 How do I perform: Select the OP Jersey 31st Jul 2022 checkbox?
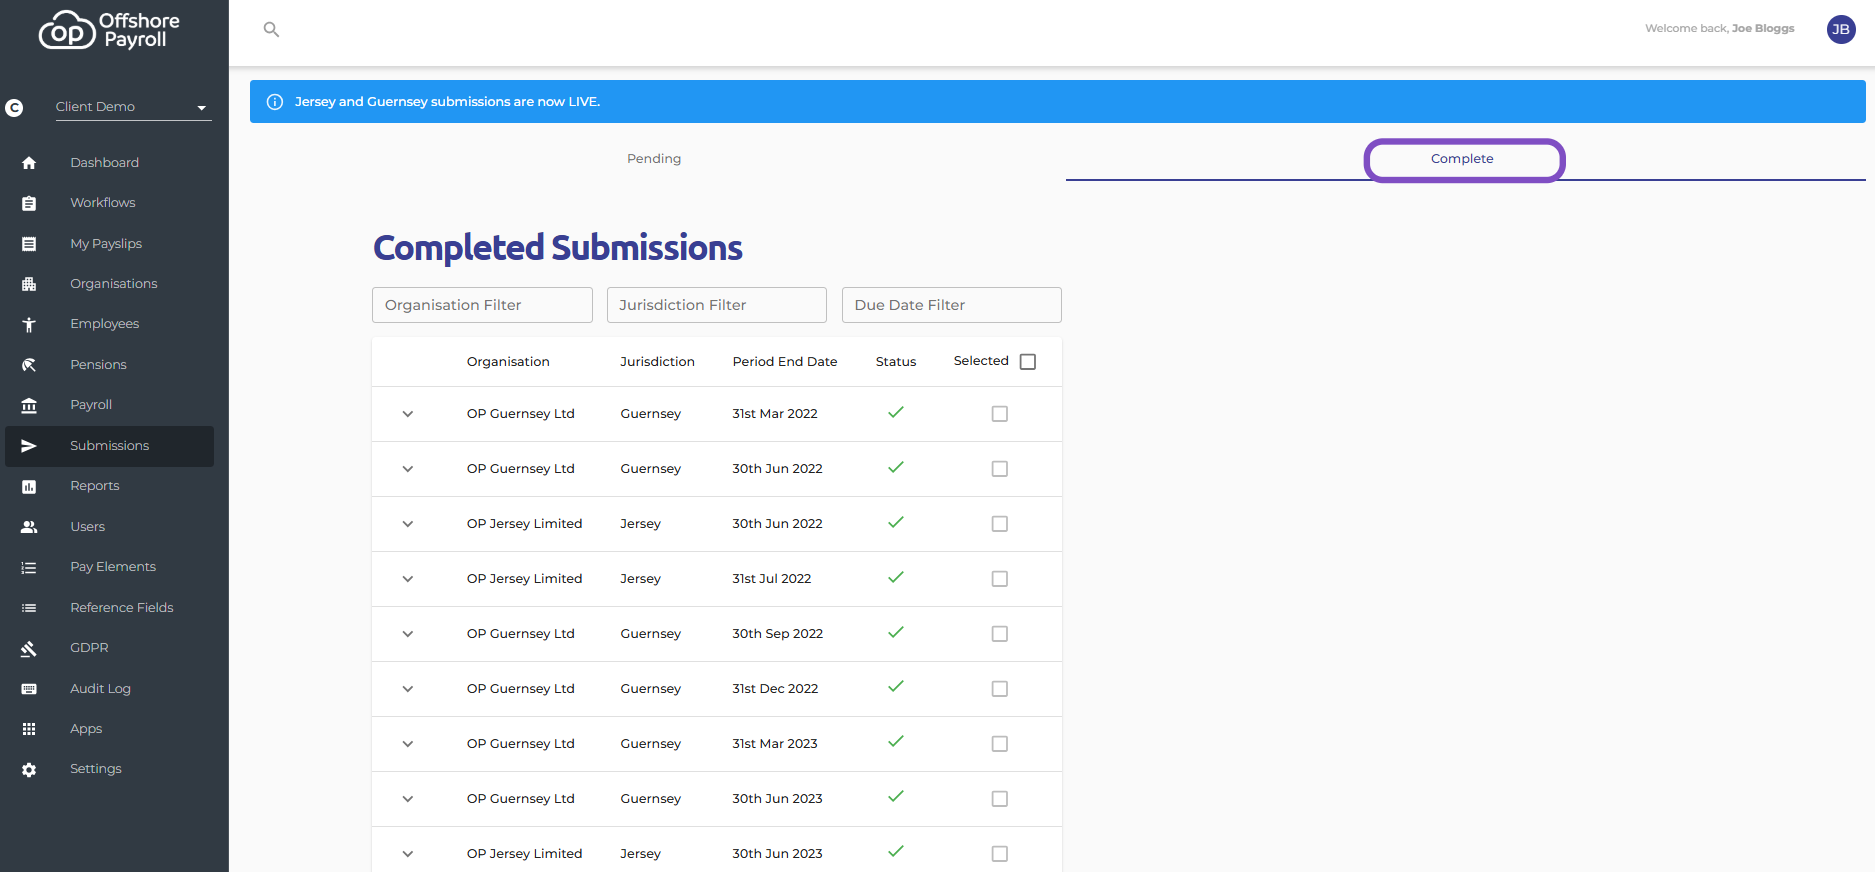pyautogui.click(x=999, y=579)
